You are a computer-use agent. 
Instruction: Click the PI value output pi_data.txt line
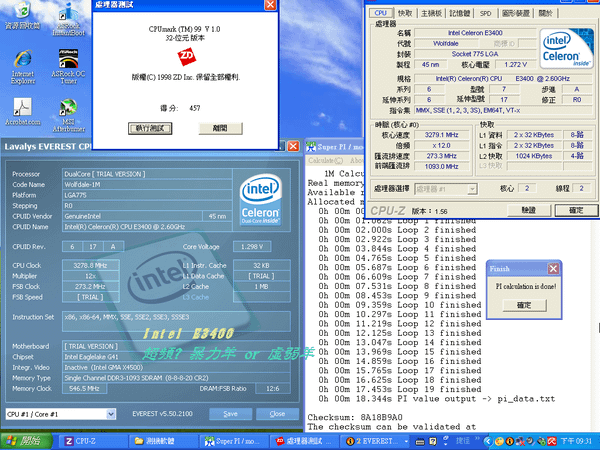click(x=437, y=399)
